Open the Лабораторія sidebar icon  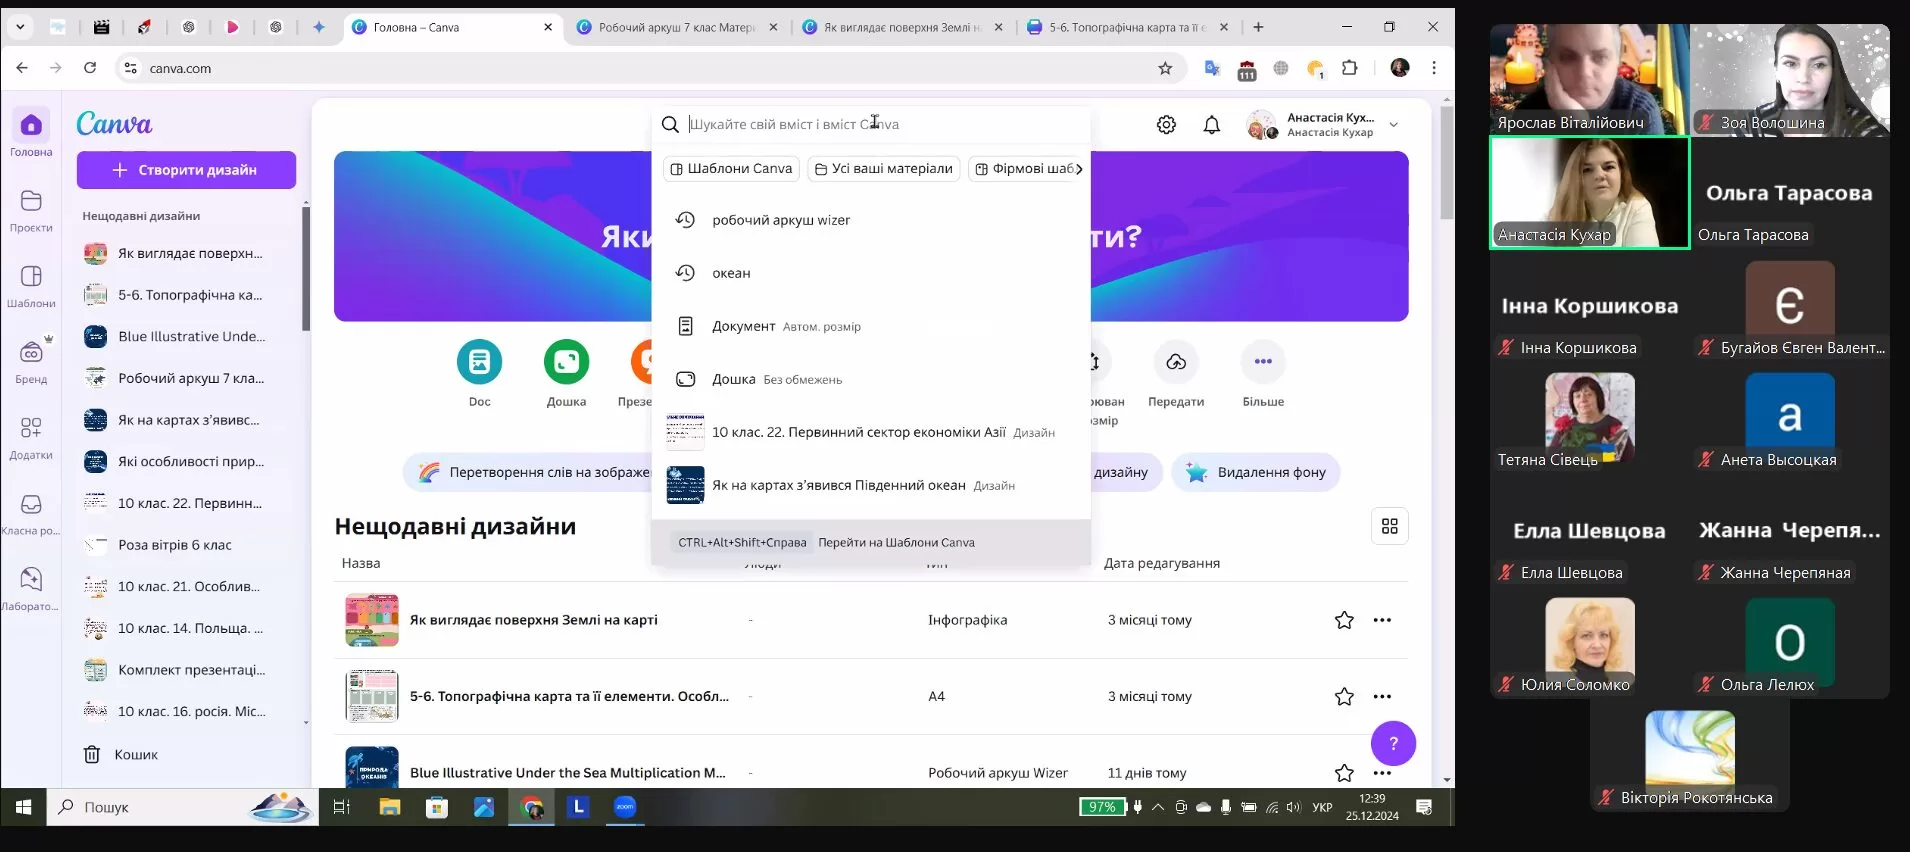[x=31, y=589]
